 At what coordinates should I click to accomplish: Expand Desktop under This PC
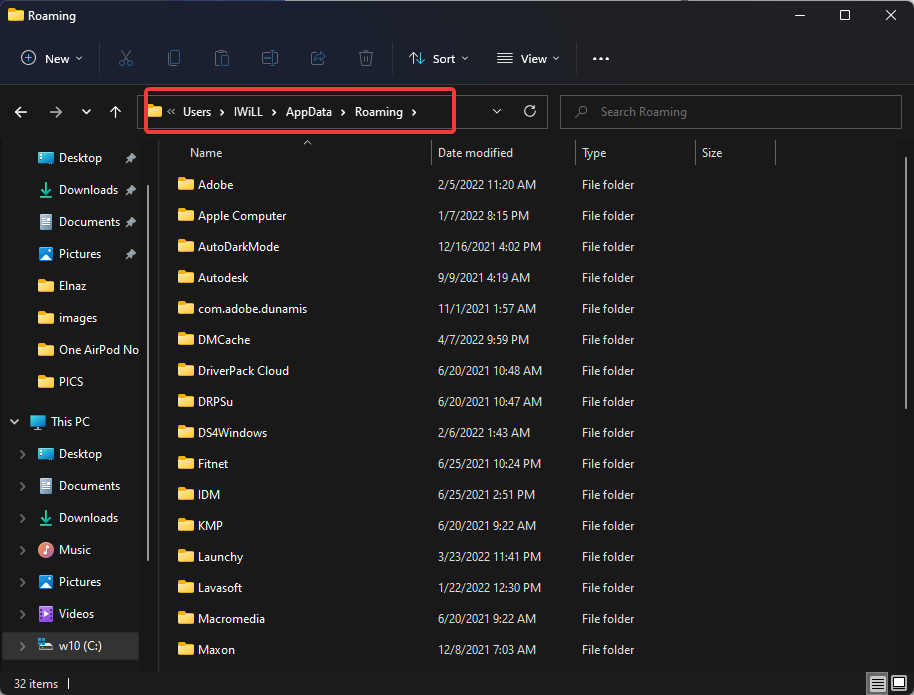22,454
